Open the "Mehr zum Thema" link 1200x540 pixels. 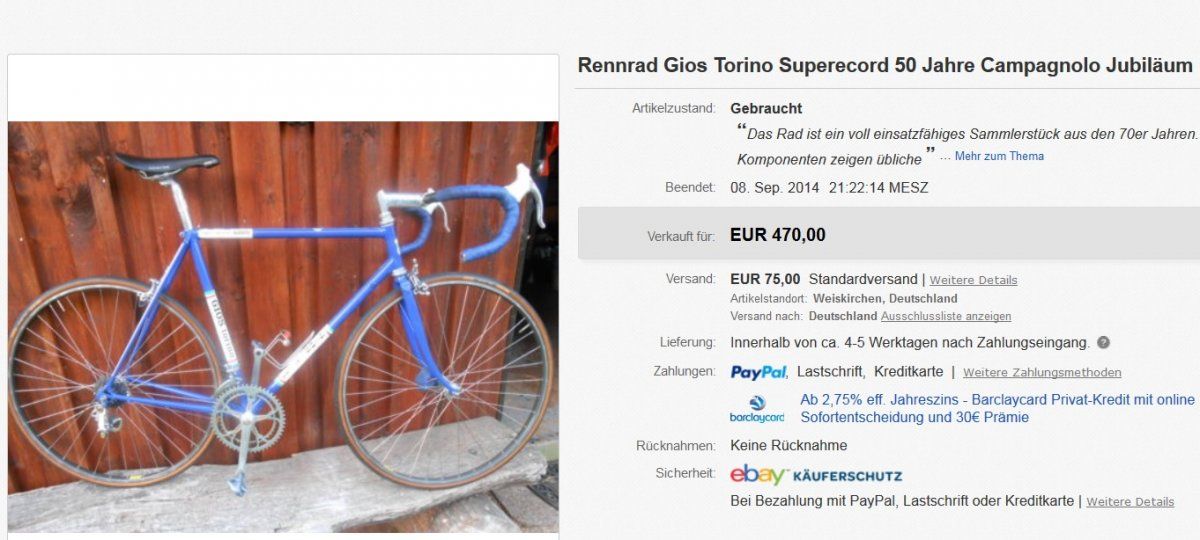tap(998, 156)
